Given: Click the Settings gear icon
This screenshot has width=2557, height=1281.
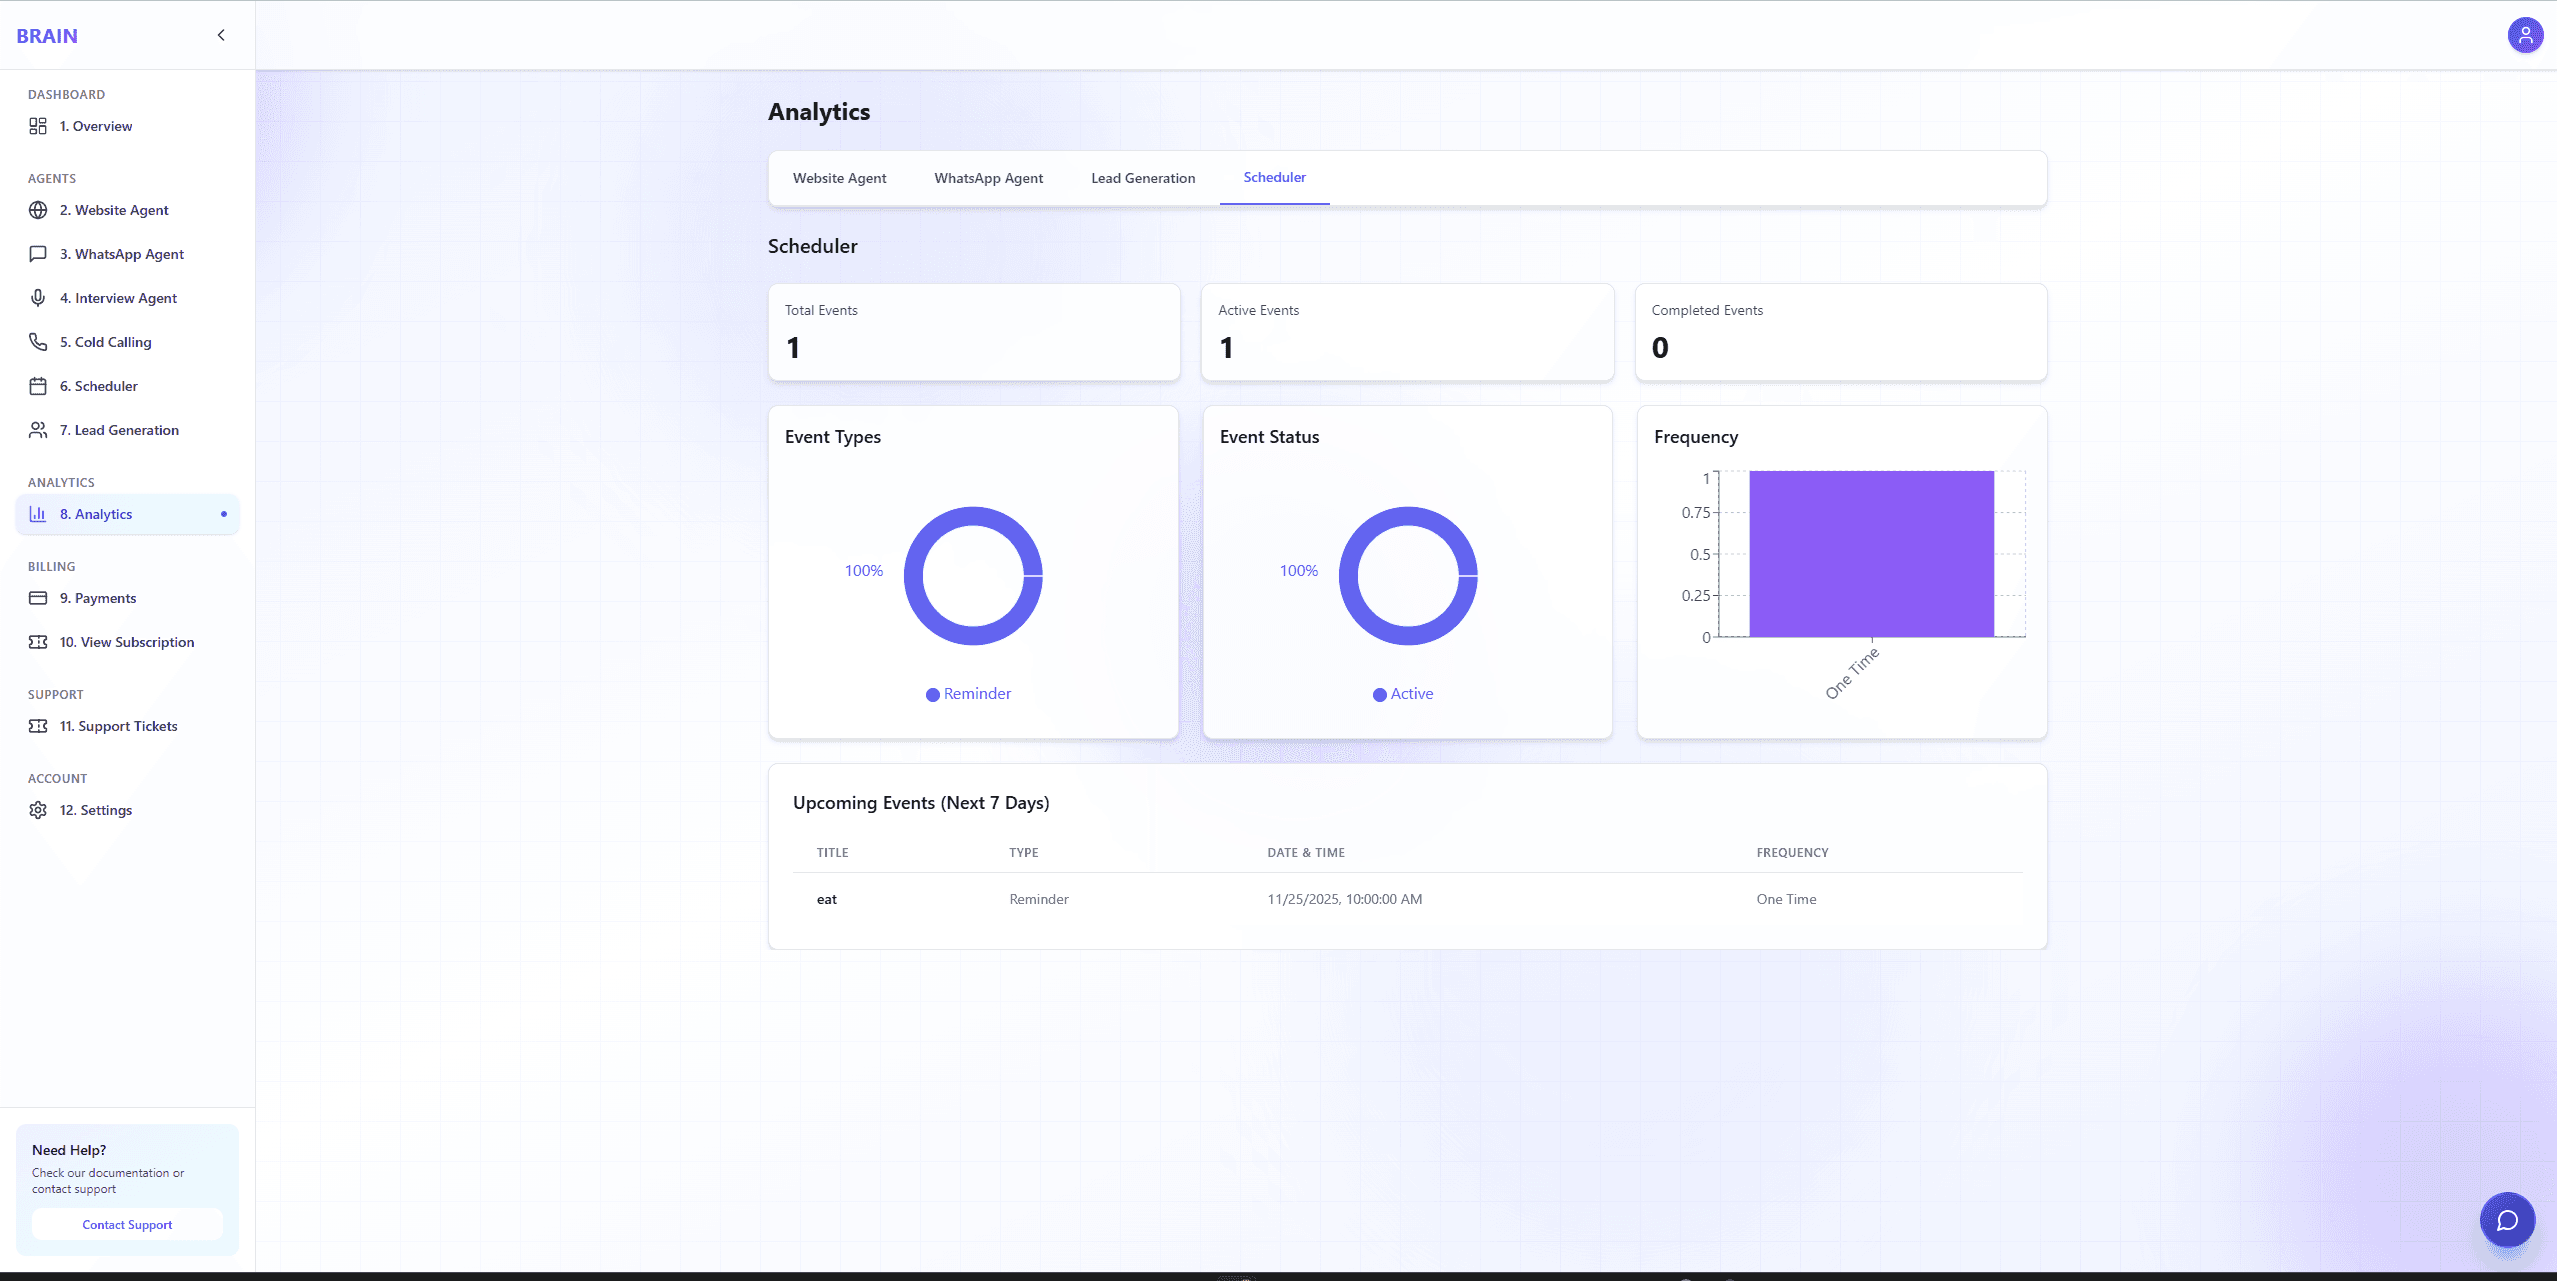Looking at the screenshot, I should (38, 810).
